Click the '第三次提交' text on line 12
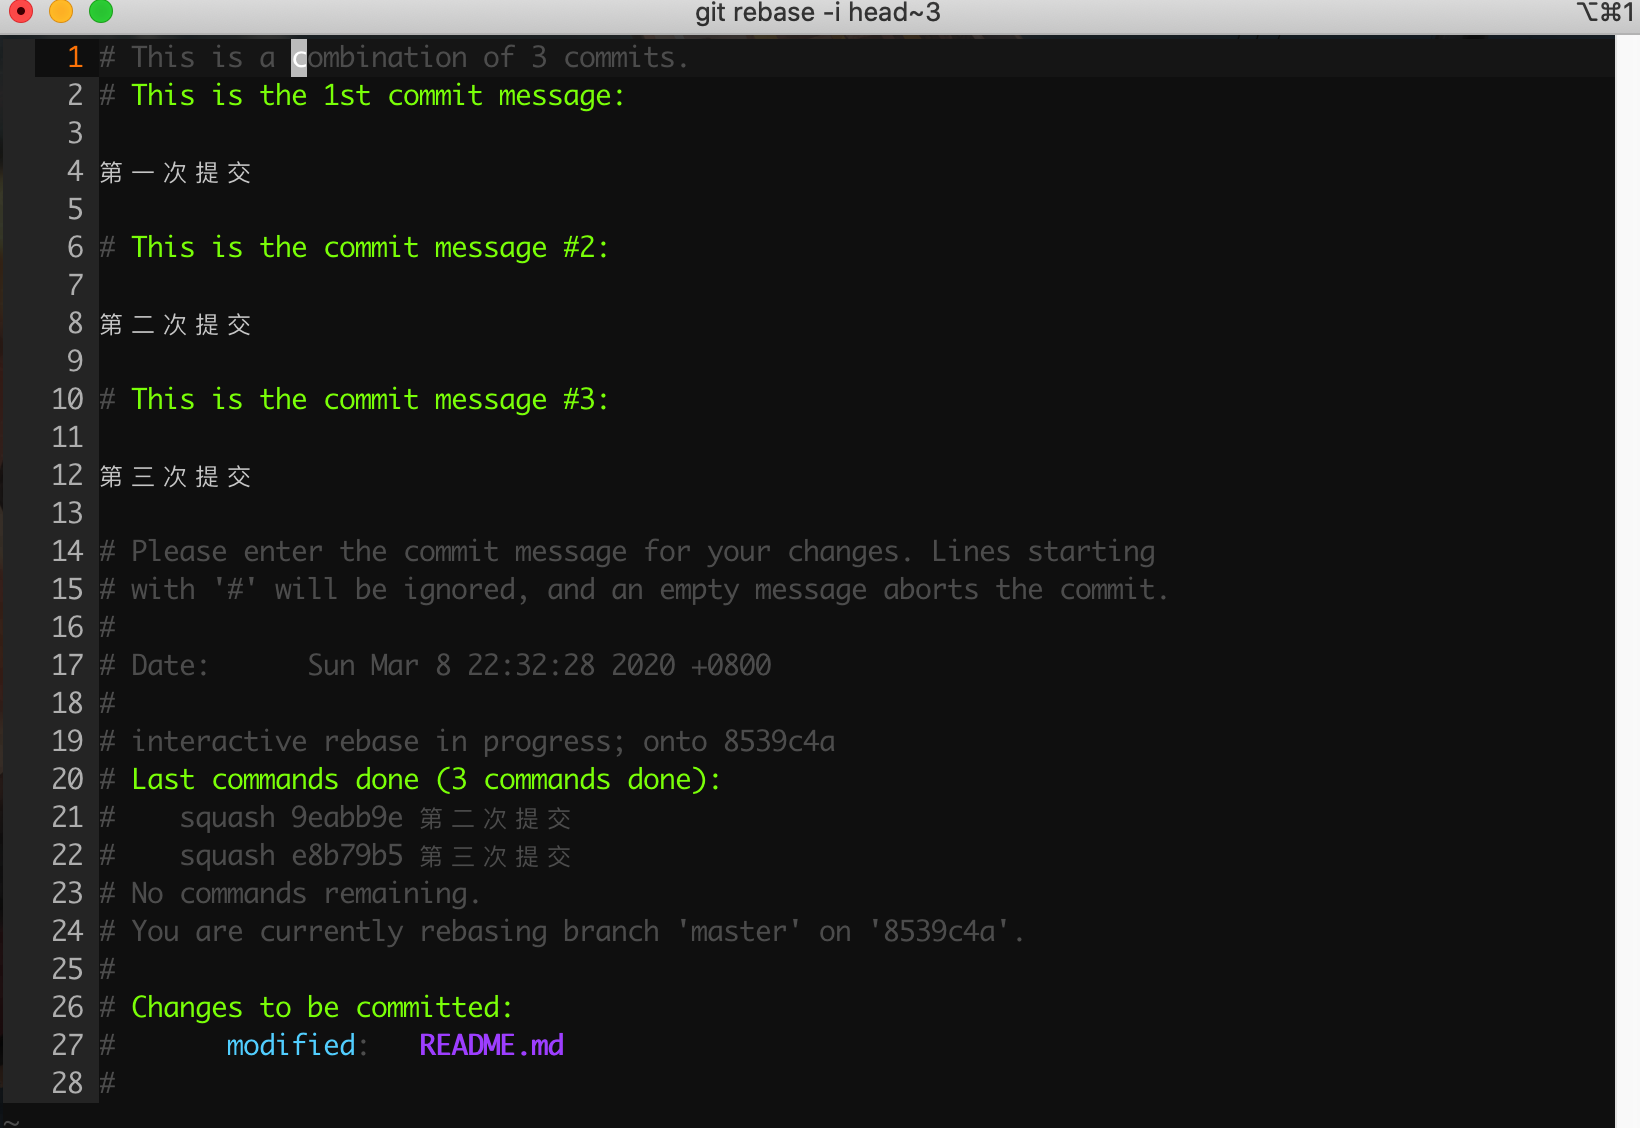The image size is (1640, 1128). (176, 476)
